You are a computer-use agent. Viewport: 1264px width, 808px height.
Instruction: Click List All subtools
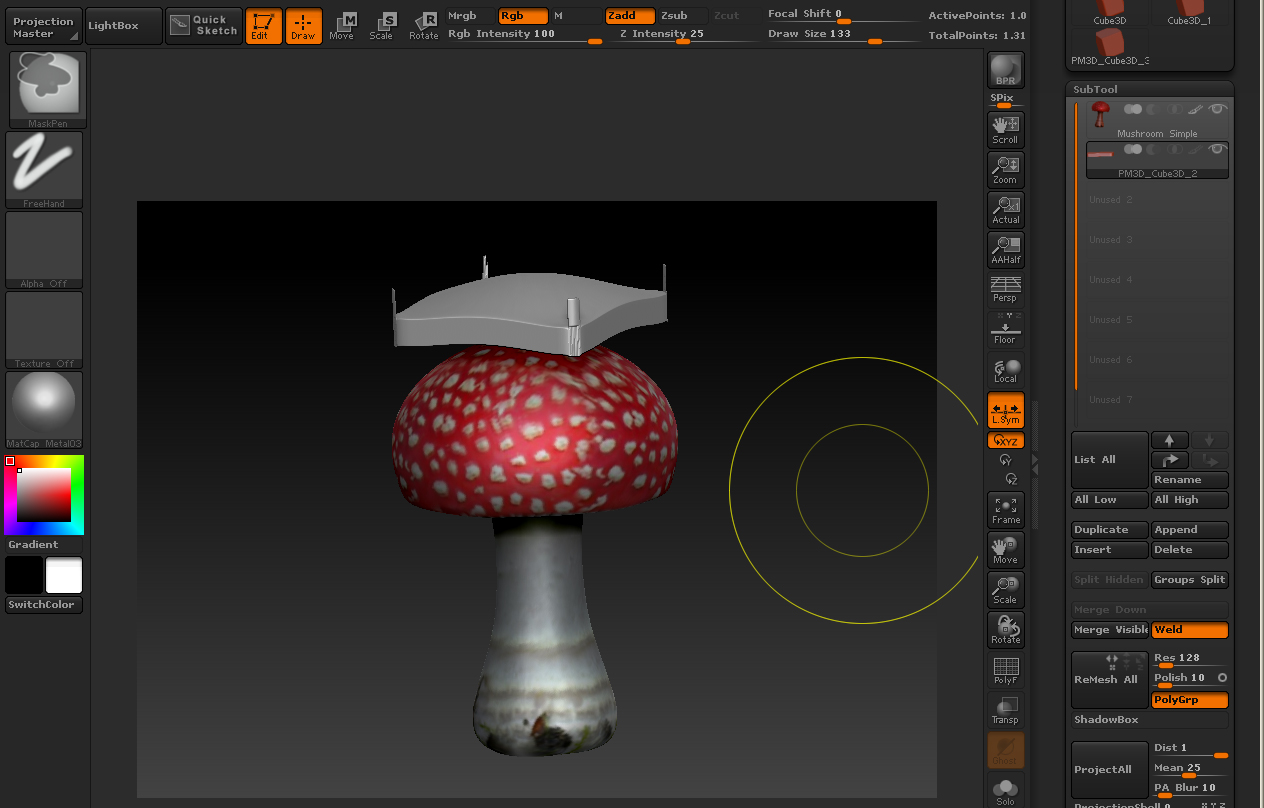(1109, 460)
